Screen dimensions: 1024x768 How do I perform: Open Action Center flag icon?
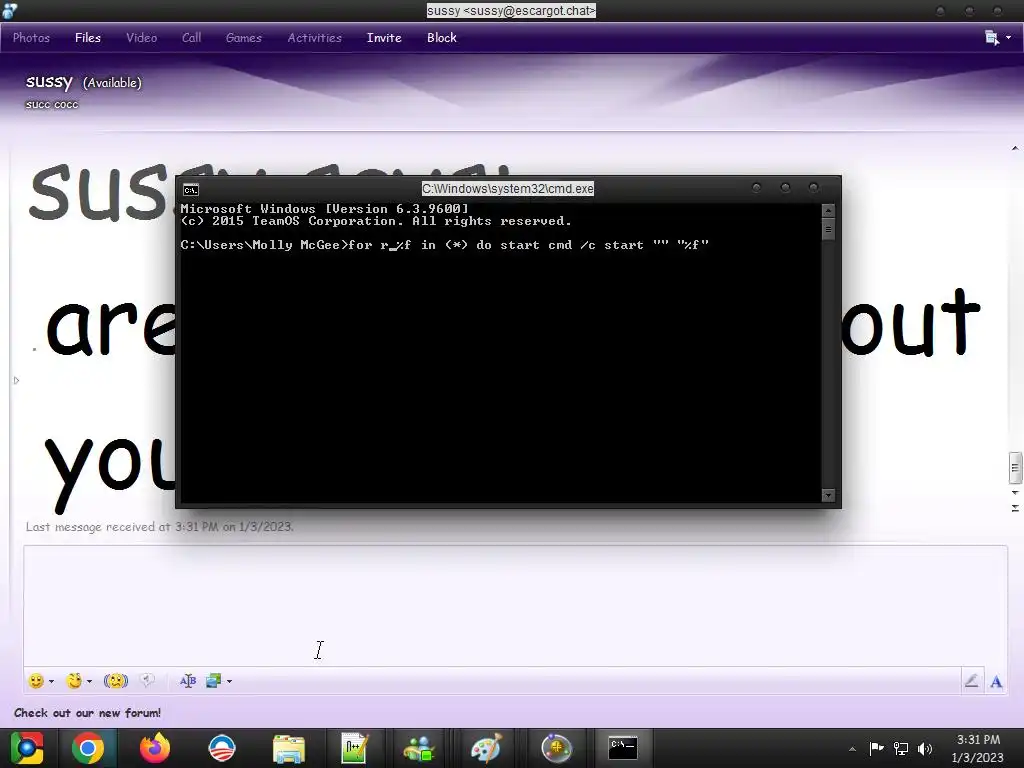click(876, 748)
